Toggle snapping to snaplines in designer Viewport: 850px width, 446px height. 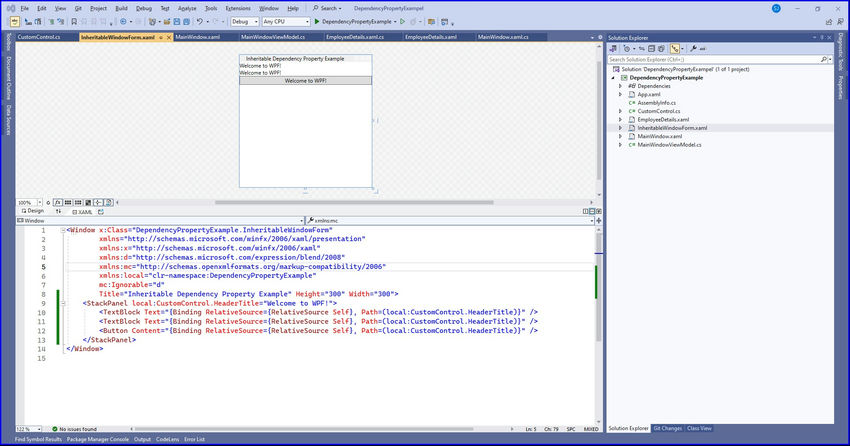98,203
